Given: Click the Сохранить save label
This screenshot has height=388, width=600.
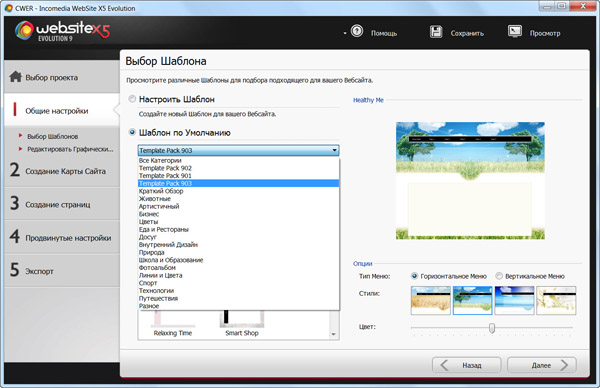Looking at the screenshot, I should click(x=467, y=33).
